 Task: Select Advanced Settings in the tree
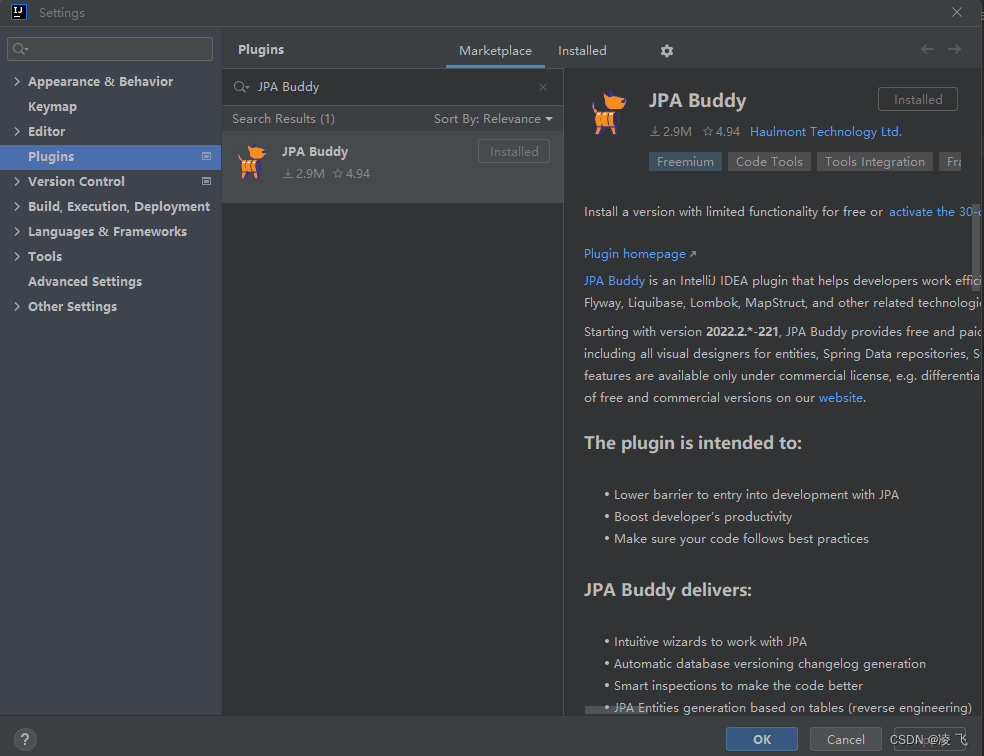85,282
